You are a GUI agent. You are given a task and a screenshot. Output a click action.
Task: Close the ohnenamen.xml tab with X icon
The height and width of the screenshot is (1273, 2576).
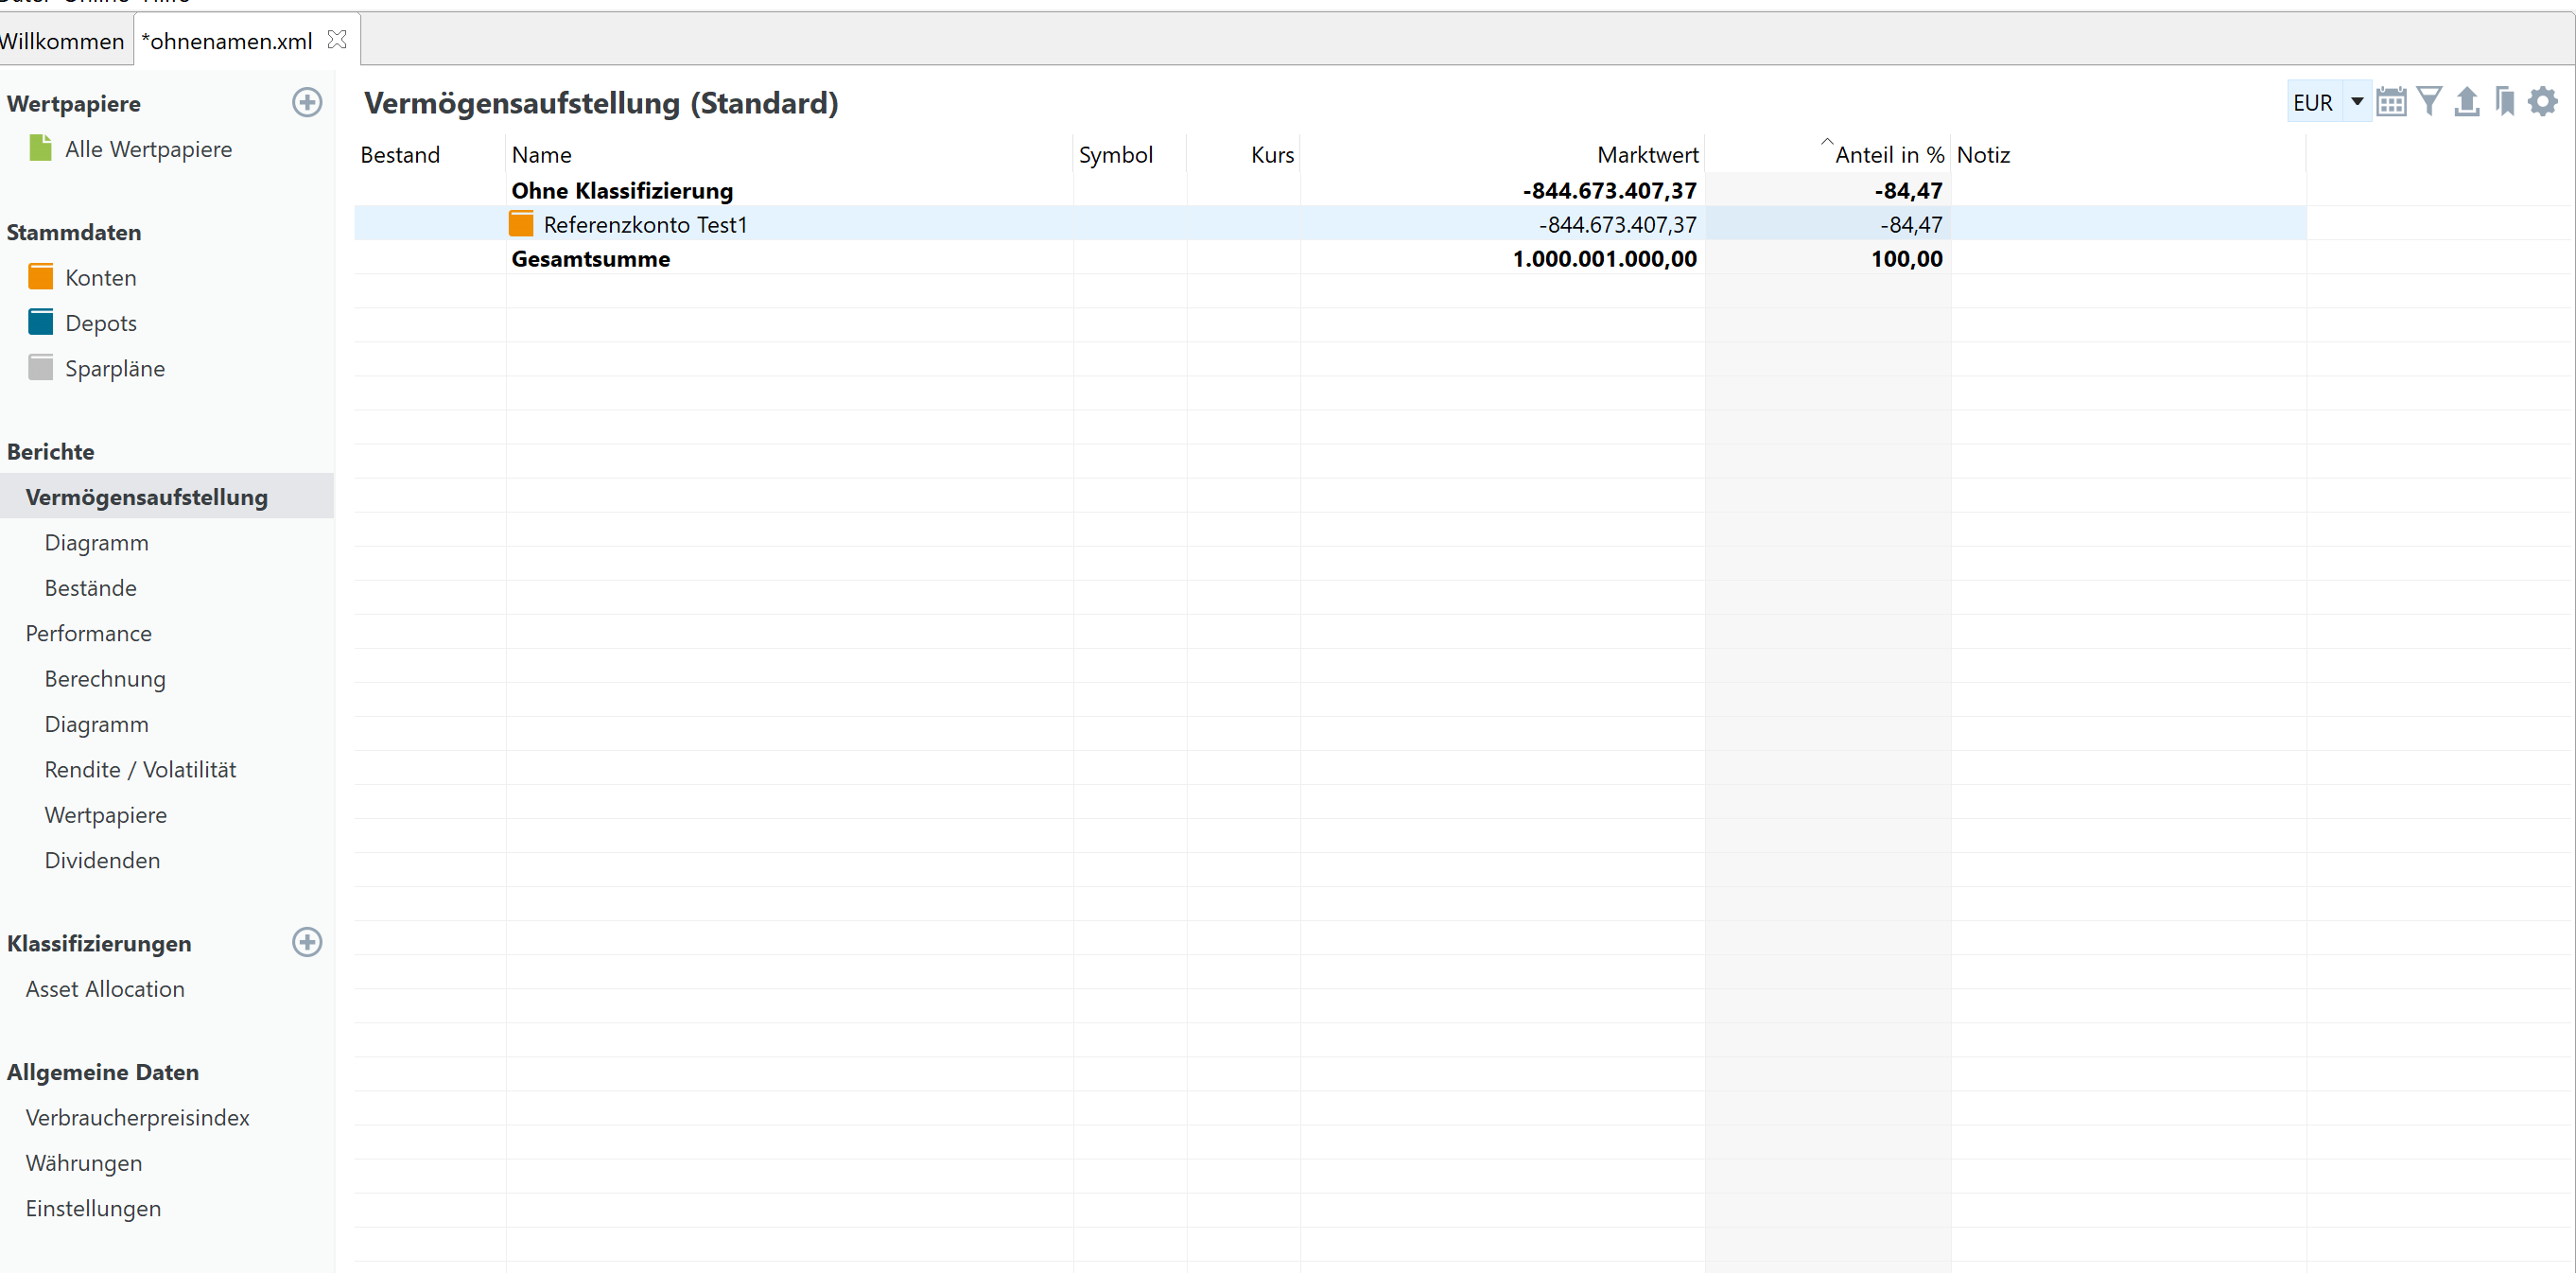337,40
